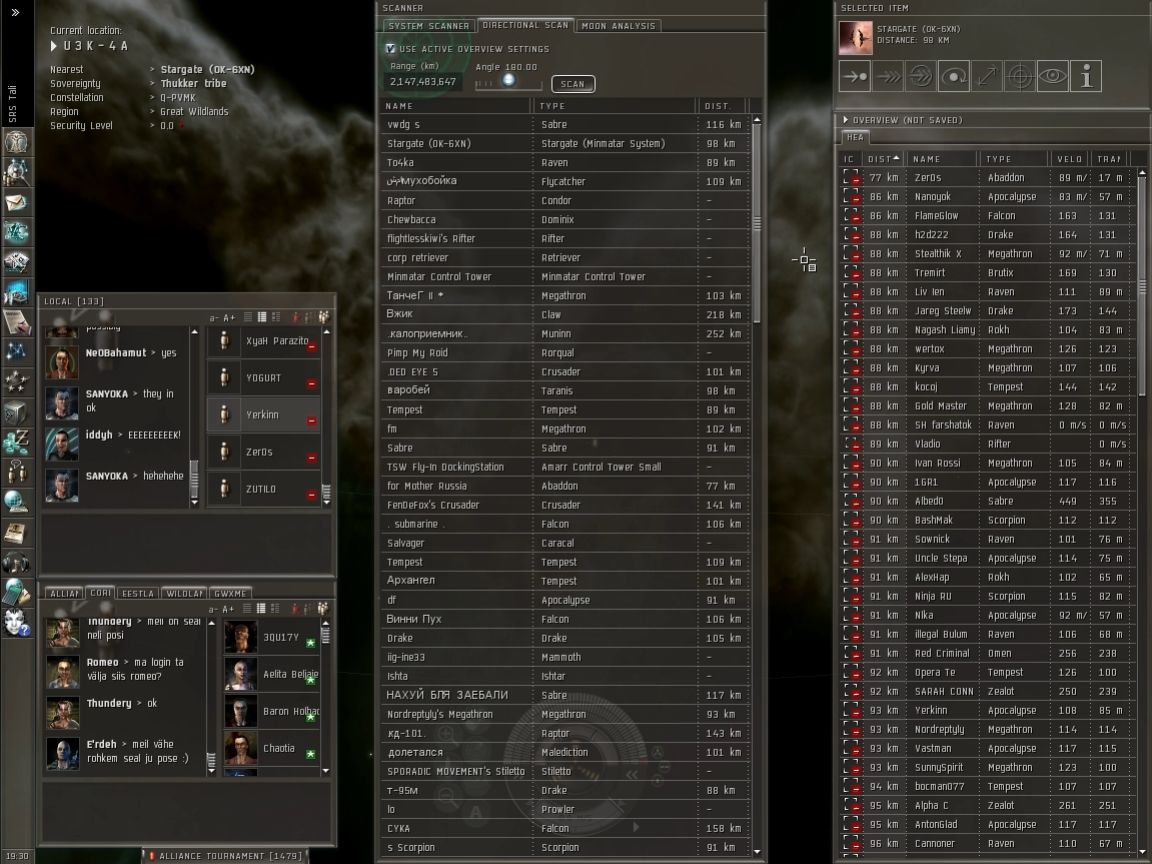The height and width of the screenshot is (864, 1152).
Task: Click Stargate (OK-6XN) nearest link
Action: pos(207,69)
